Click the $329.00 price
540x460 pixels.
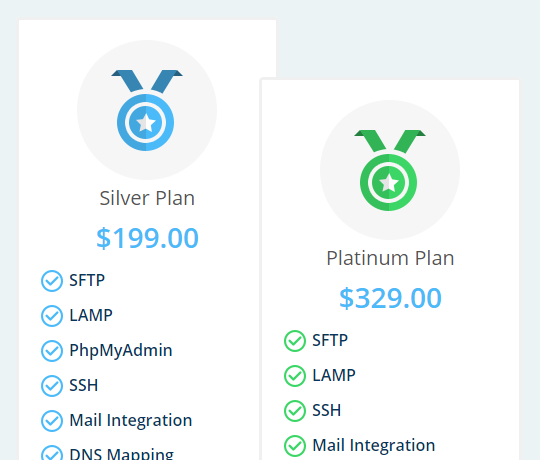390,298
